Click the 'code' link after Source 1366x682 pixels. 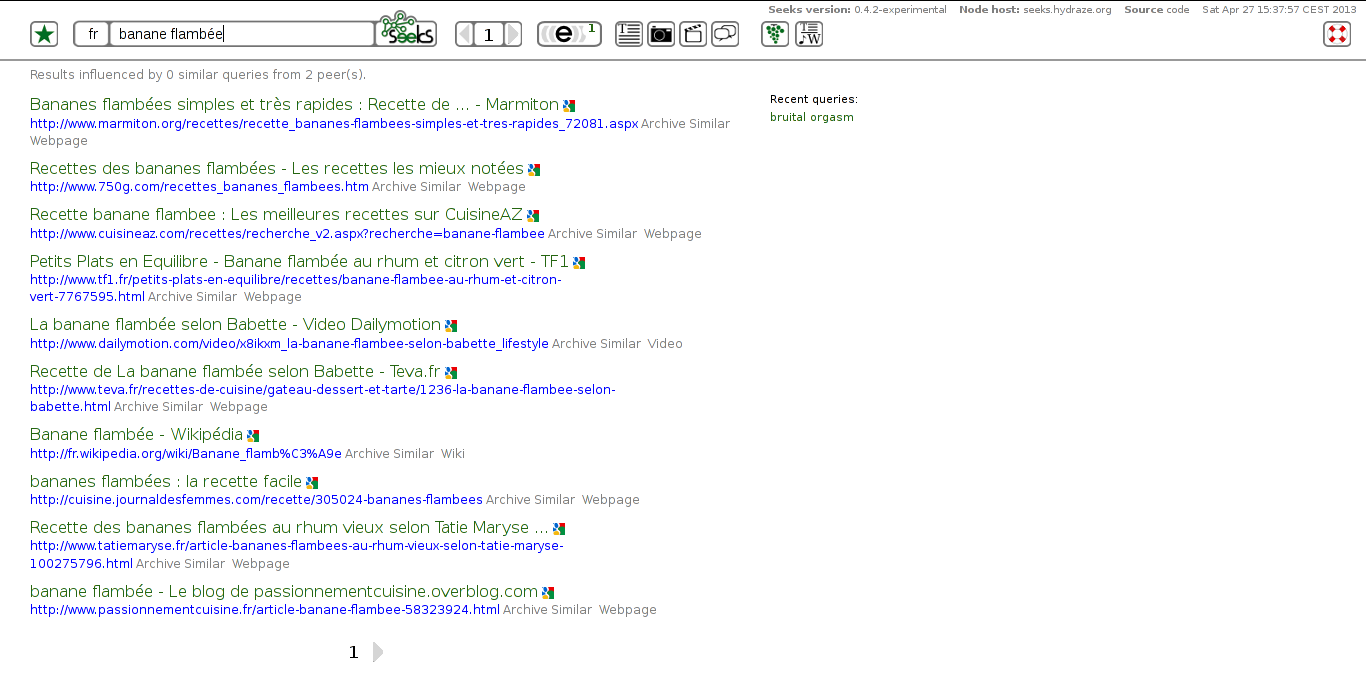tap(1178, 10)
